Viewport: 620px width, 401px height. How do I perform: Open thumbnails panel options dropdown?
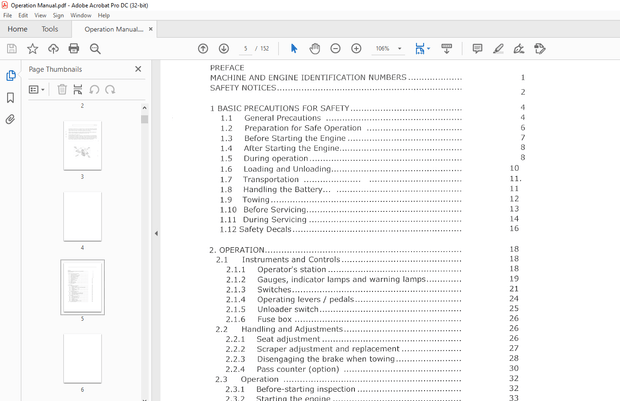tap(37, 90)
